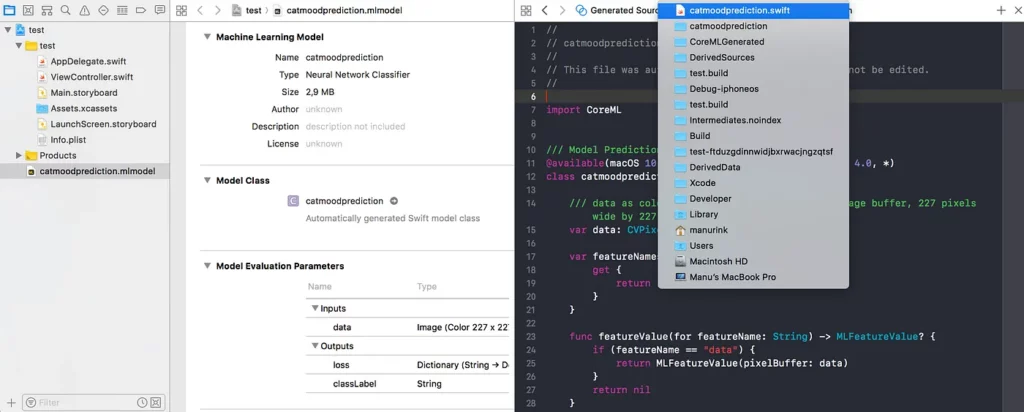
Task: Choose Library in path menu
Action: click(753, 214)
